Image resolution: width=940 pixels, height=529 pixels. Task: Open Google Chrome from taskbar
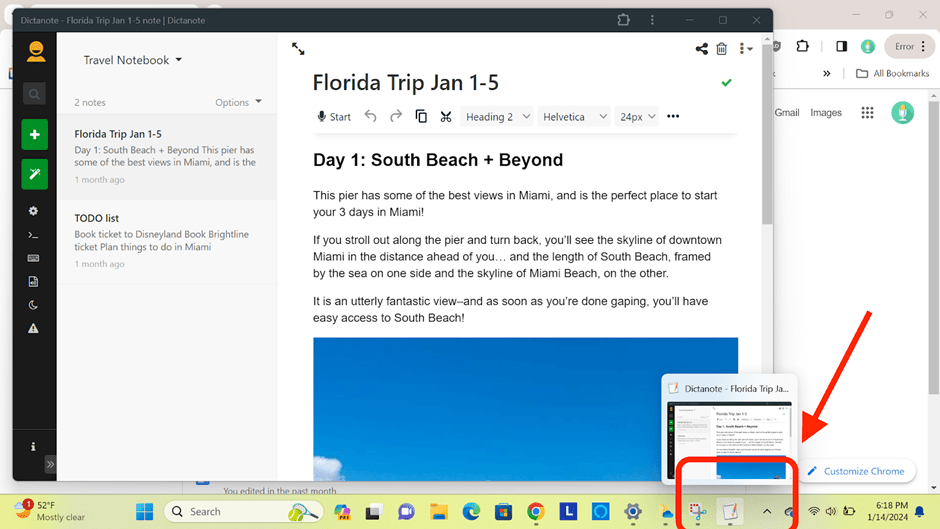pyautogui.click(x=535, y=512)
